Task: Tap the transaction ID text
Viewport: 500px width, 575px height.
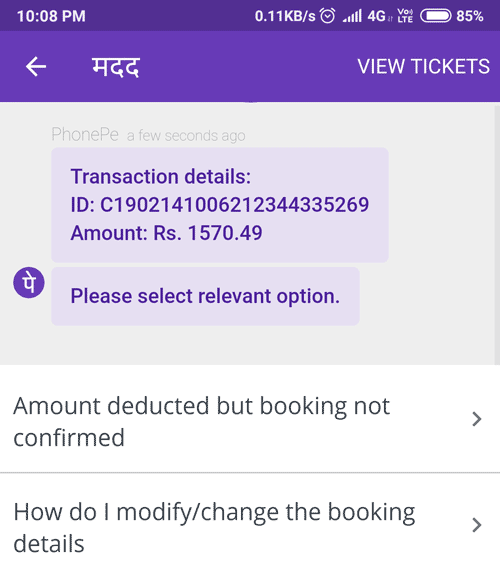Action: pos(220,204)
